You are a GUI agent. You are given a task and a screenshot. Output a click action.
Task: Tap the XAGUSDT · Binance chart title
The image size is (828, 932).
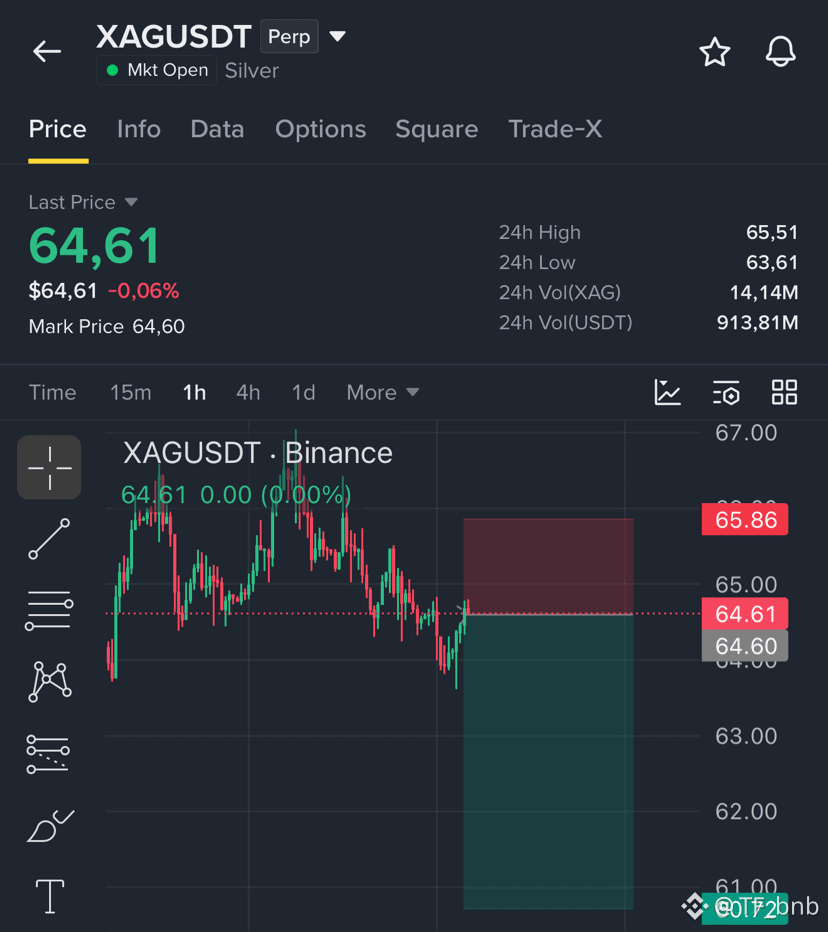pyautogui.click(x=257, y=453)
